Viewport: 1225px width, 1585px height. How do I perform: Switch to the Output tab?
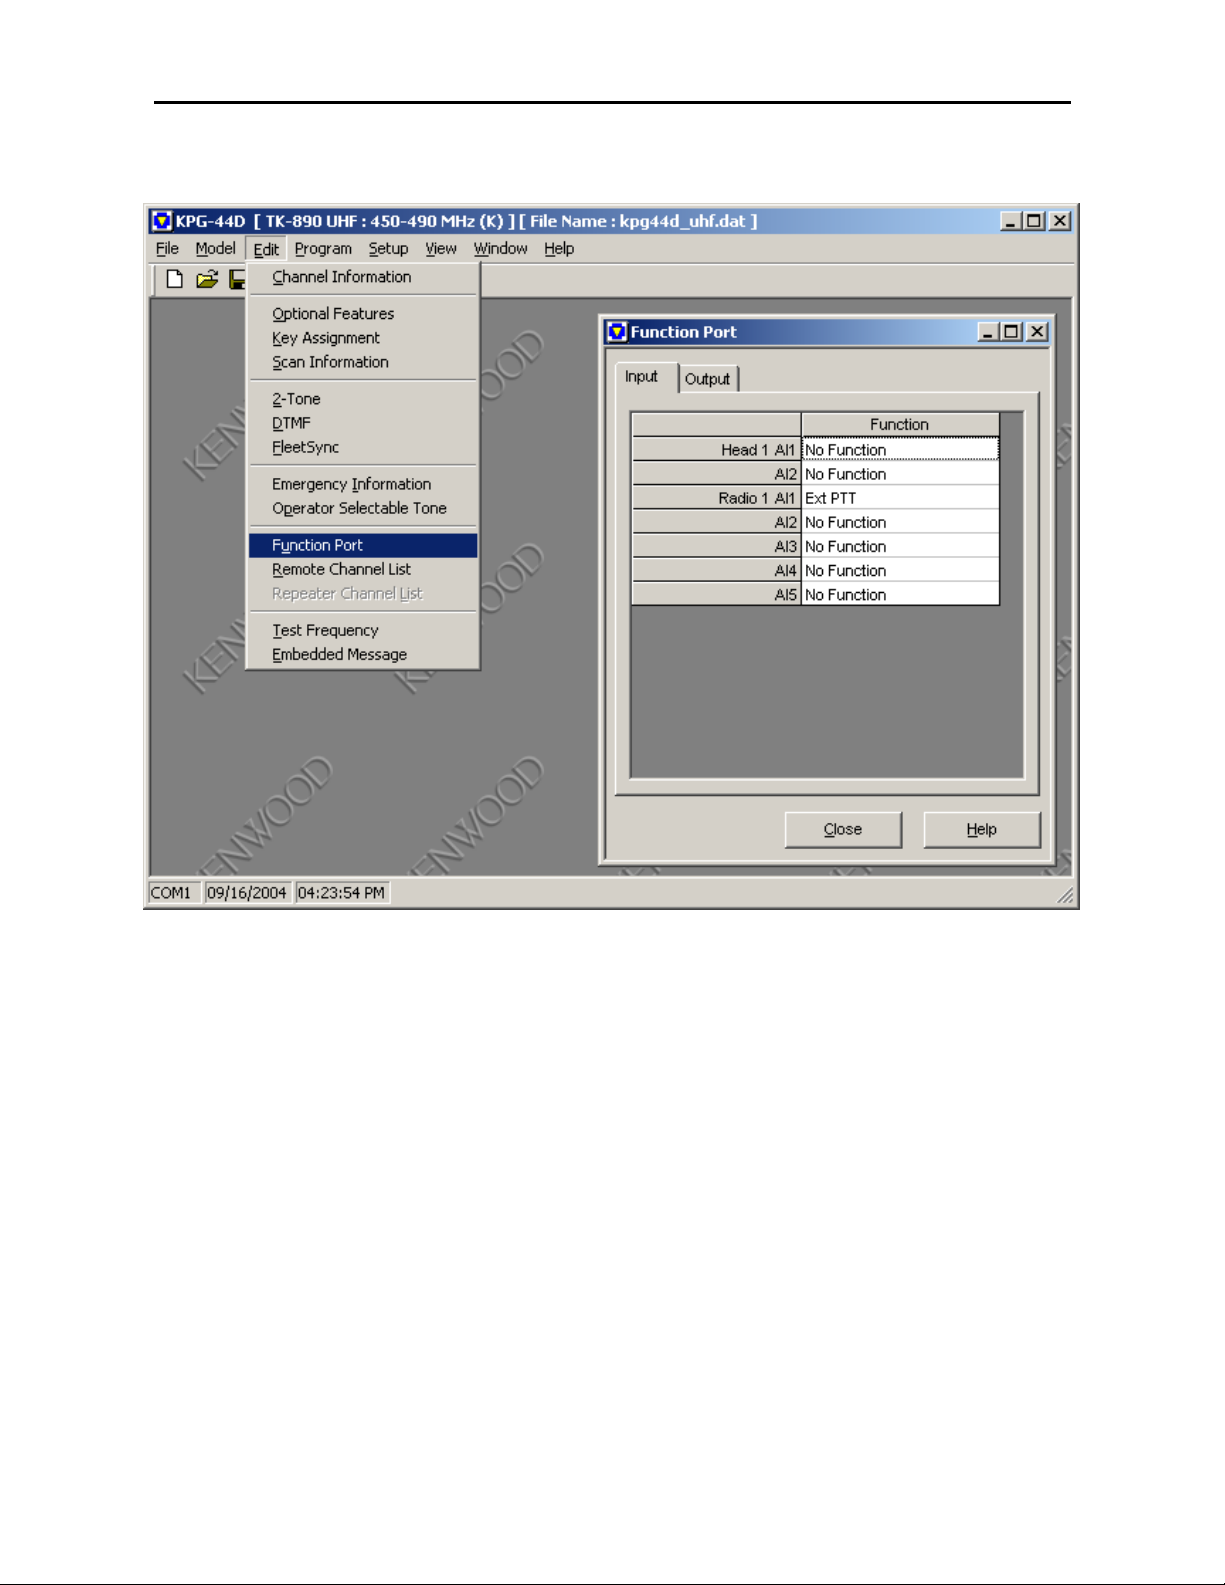(x=708, y=379)
